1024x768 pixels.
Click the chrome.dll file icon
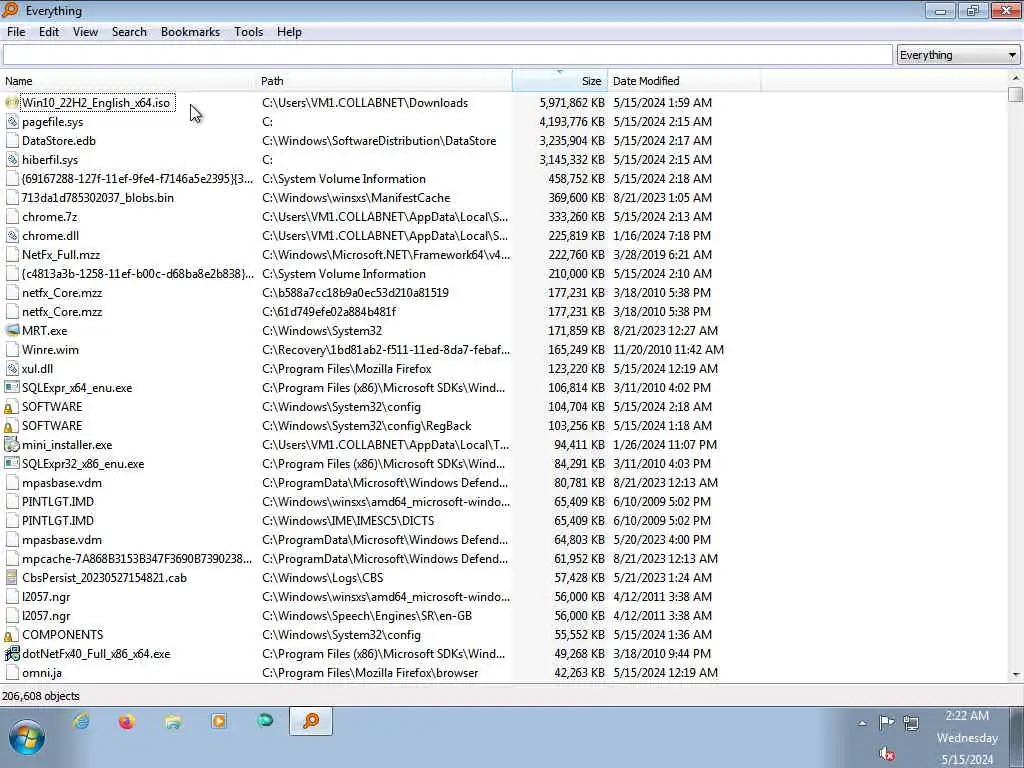tap(12, 236)
